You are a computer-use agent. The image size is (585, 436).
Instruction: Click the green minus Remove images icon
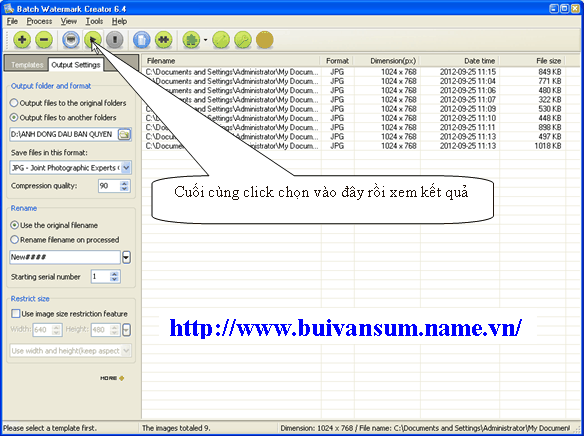pos(44,40)
